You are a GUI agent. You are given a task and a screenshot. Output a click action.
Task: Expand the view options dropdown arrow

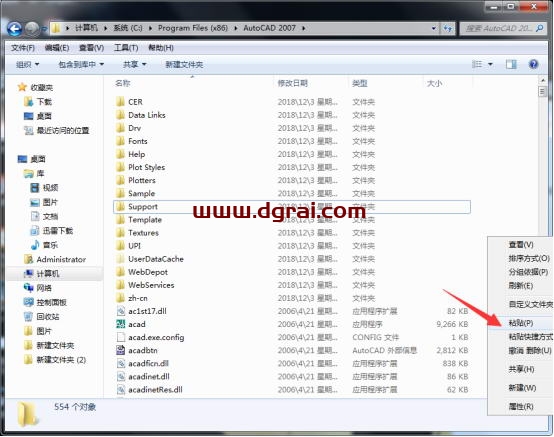tap(490, 64)
